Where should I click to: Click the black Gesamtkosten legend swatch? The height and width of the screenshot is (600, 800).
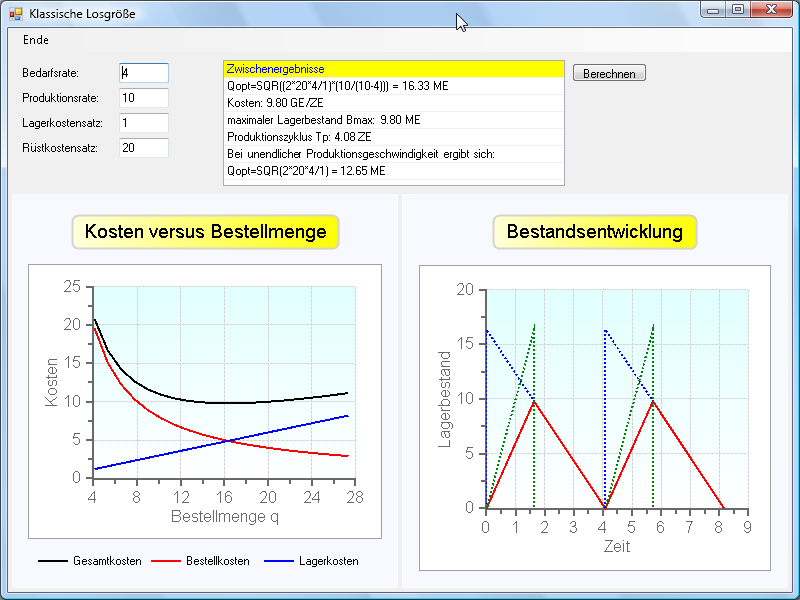coord(52,561)
